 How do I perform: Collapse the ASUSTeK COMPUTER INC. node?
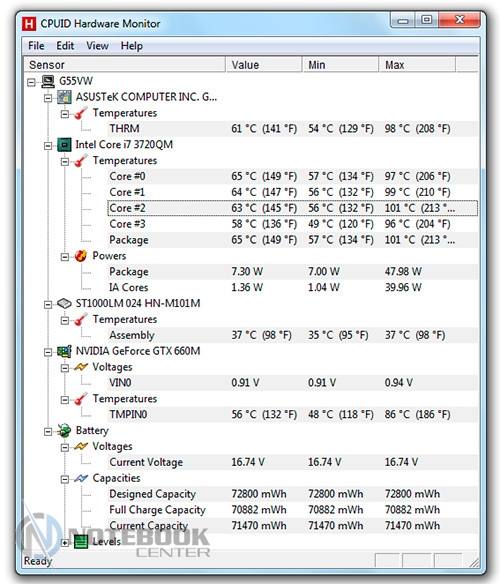pyautogui.click(x=48, y=98)
